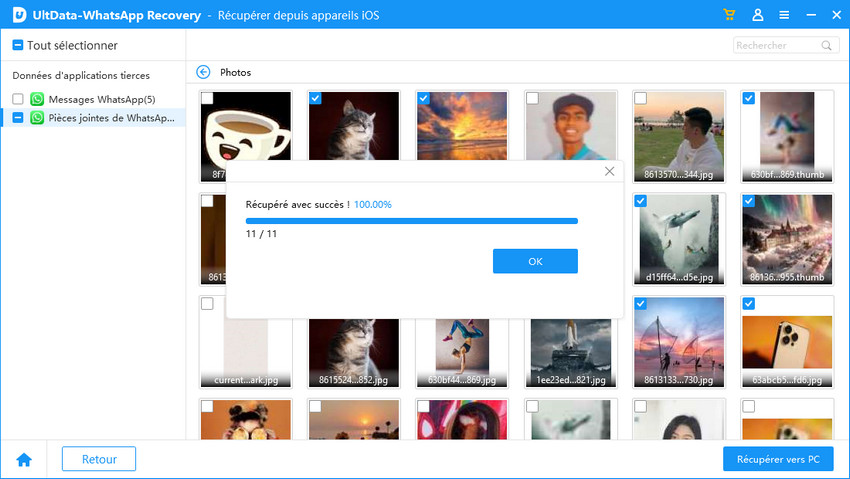Open the 630bf...869.thumb blurred thumbnail

pyautogui.click(x=787, y=137)
